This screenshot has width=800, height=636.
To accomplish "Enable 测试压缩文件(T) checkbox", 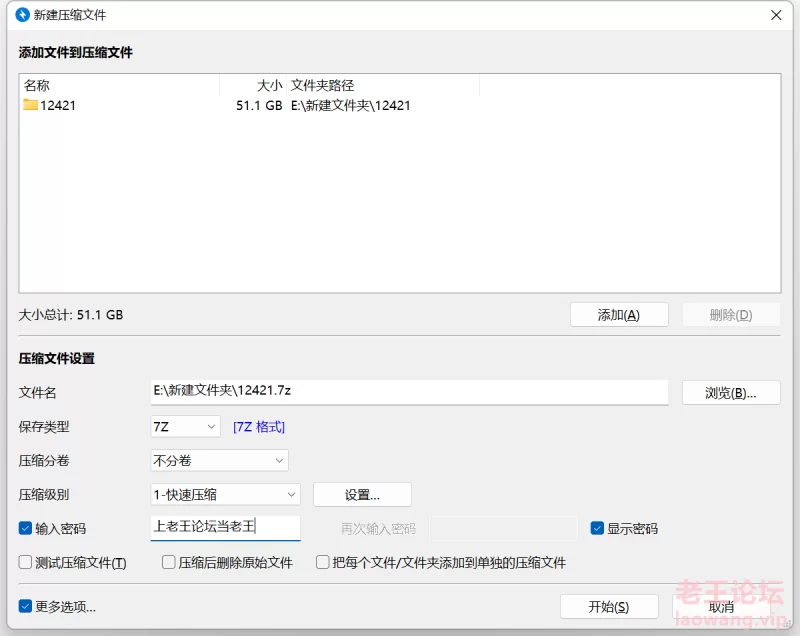I will [x=25, y=562].
